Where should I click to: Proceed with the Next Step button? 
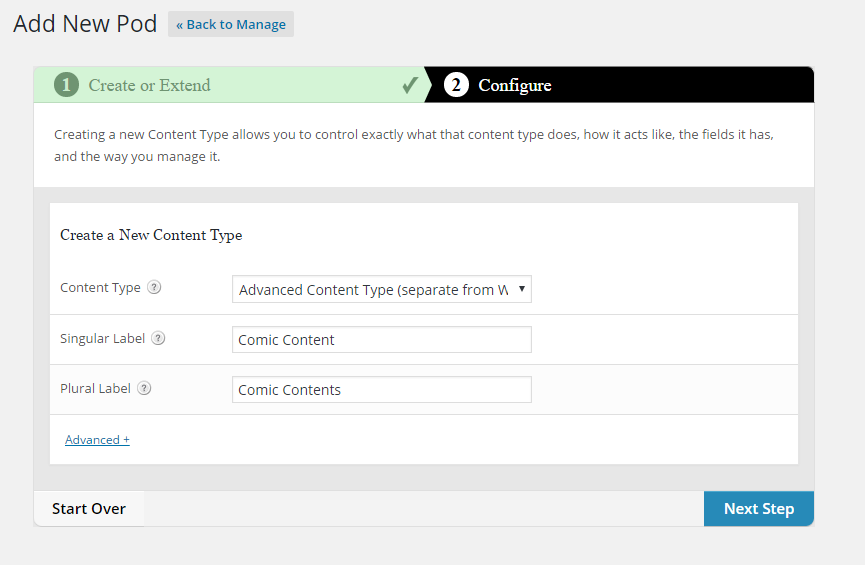758,509
